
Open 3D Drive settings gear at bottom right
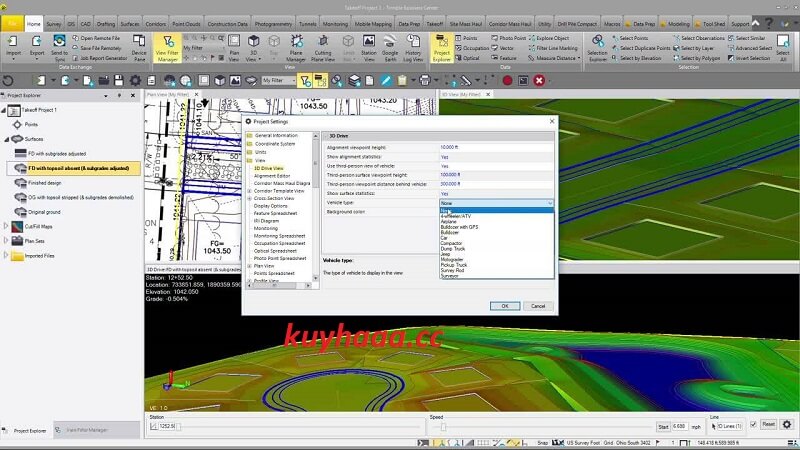pos(787,424)
